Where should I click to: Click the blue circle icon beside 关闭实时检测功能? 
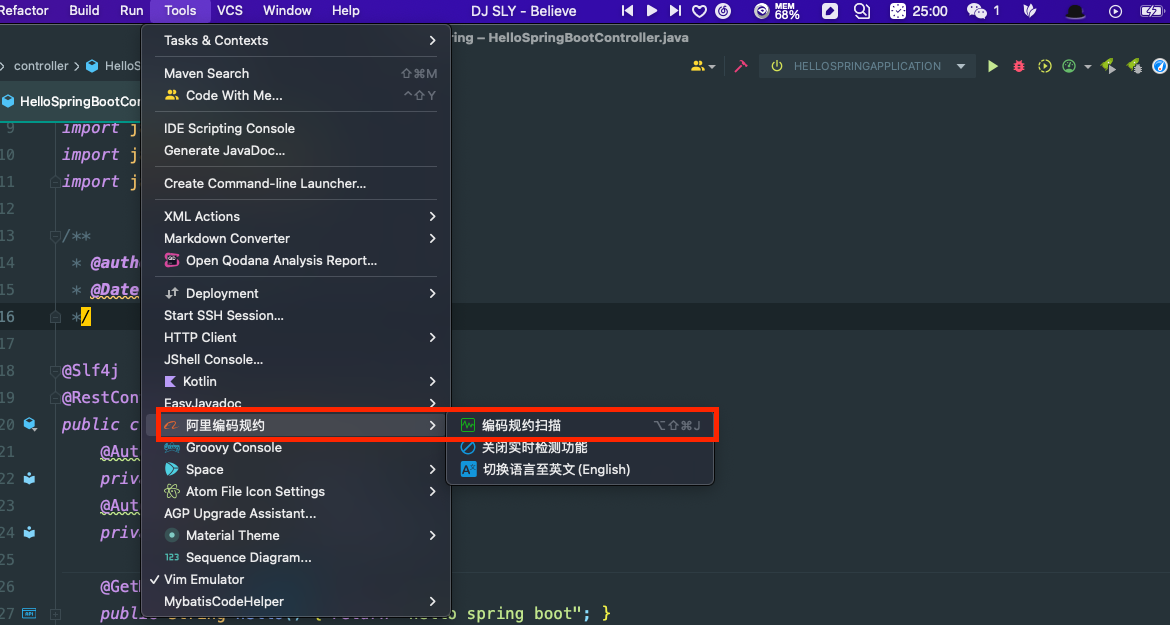[468, 447]
